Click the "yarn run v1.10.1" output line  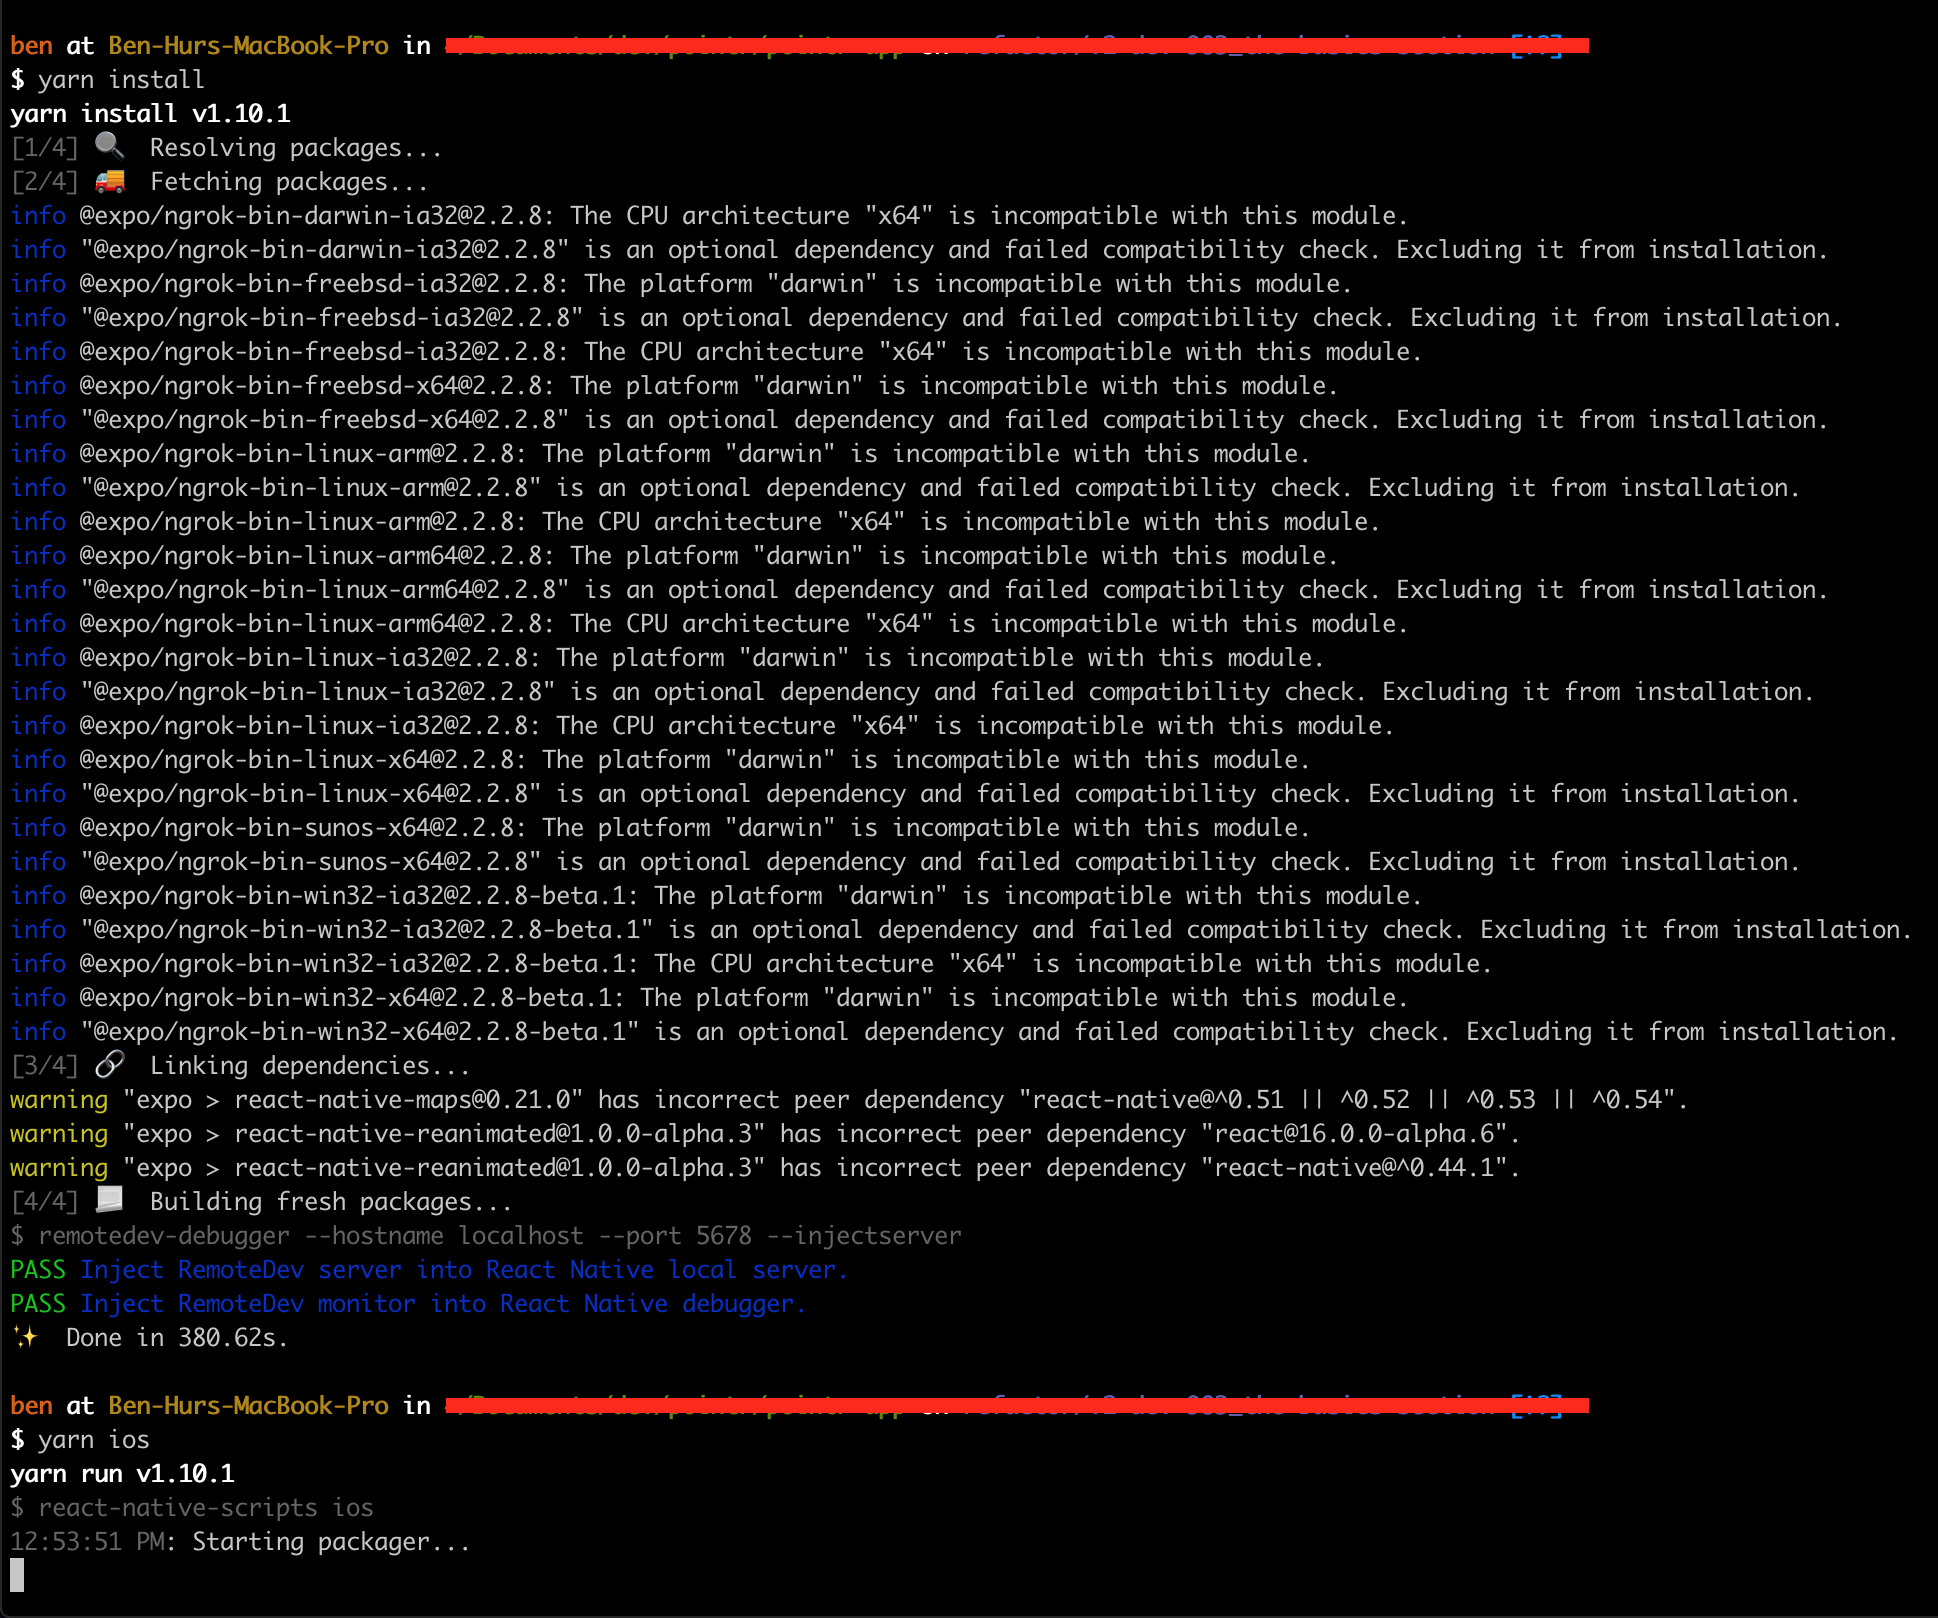coord(122,1474)
